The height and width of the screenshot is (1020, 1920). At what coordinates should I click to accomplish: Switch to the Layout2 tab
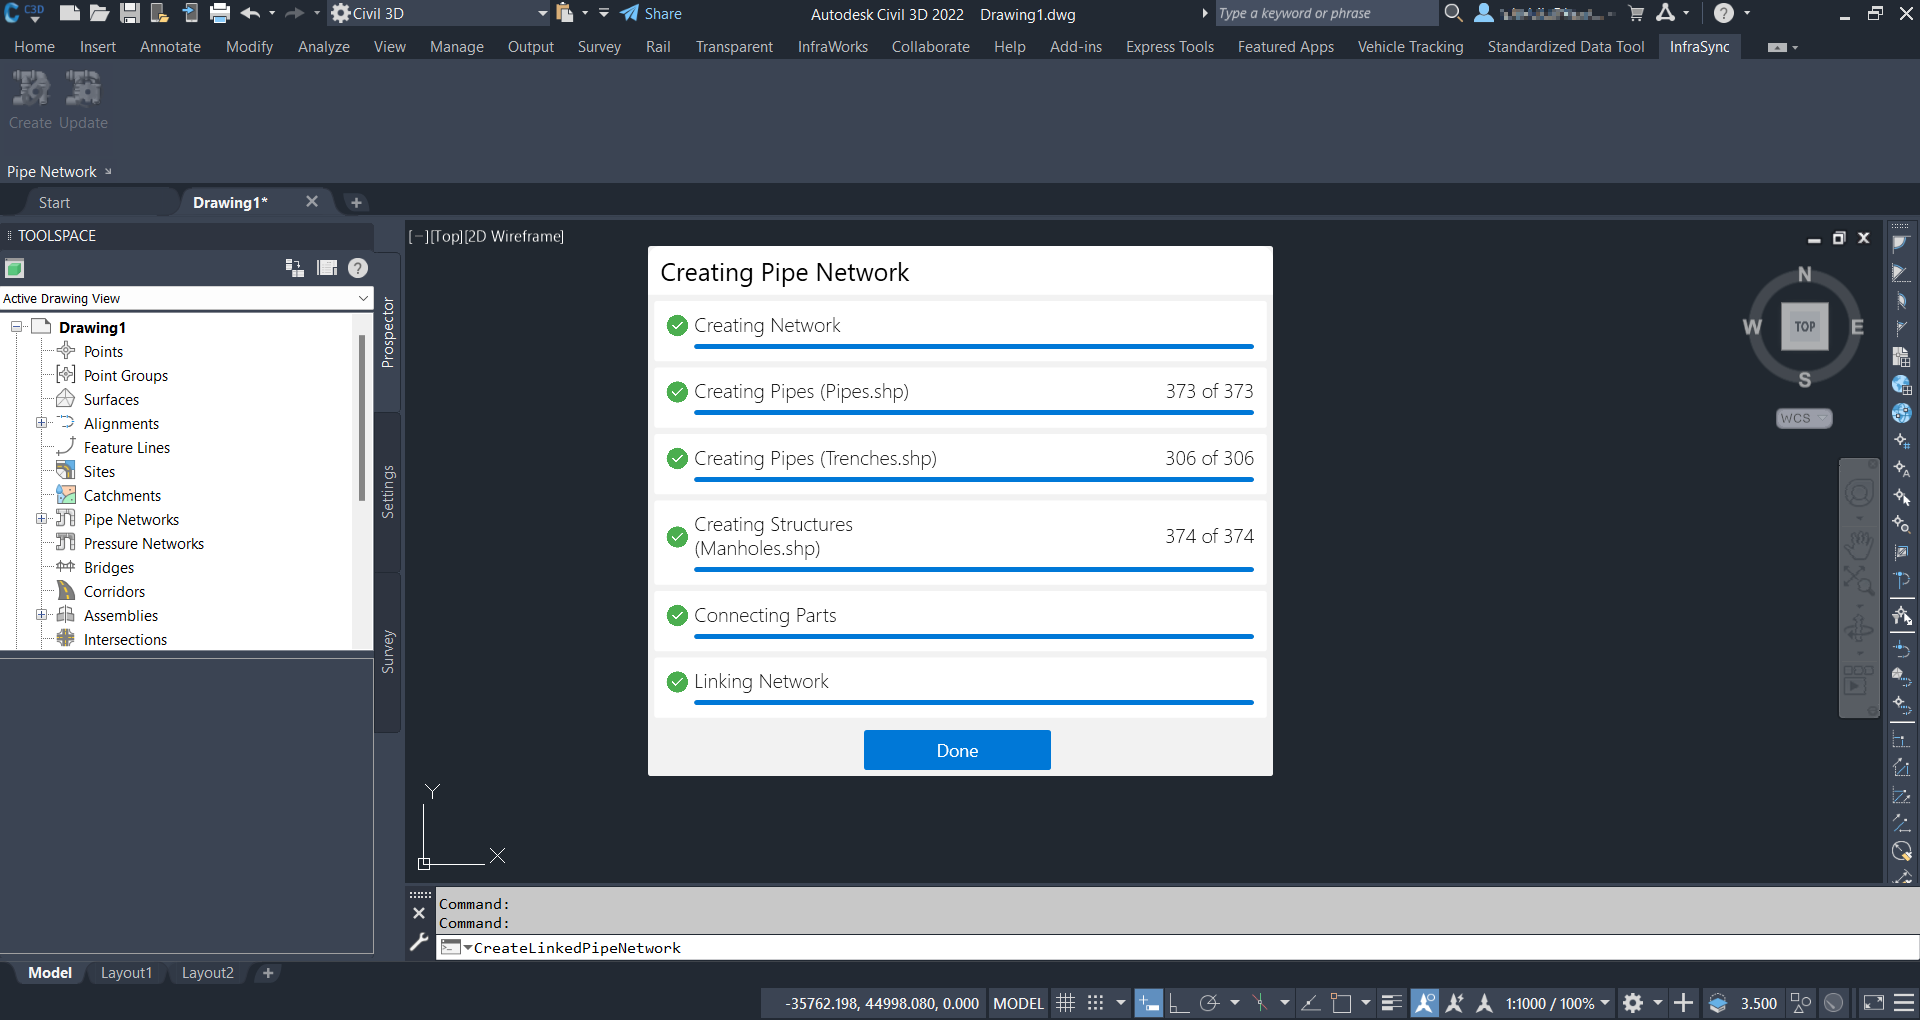coord(207,973)
